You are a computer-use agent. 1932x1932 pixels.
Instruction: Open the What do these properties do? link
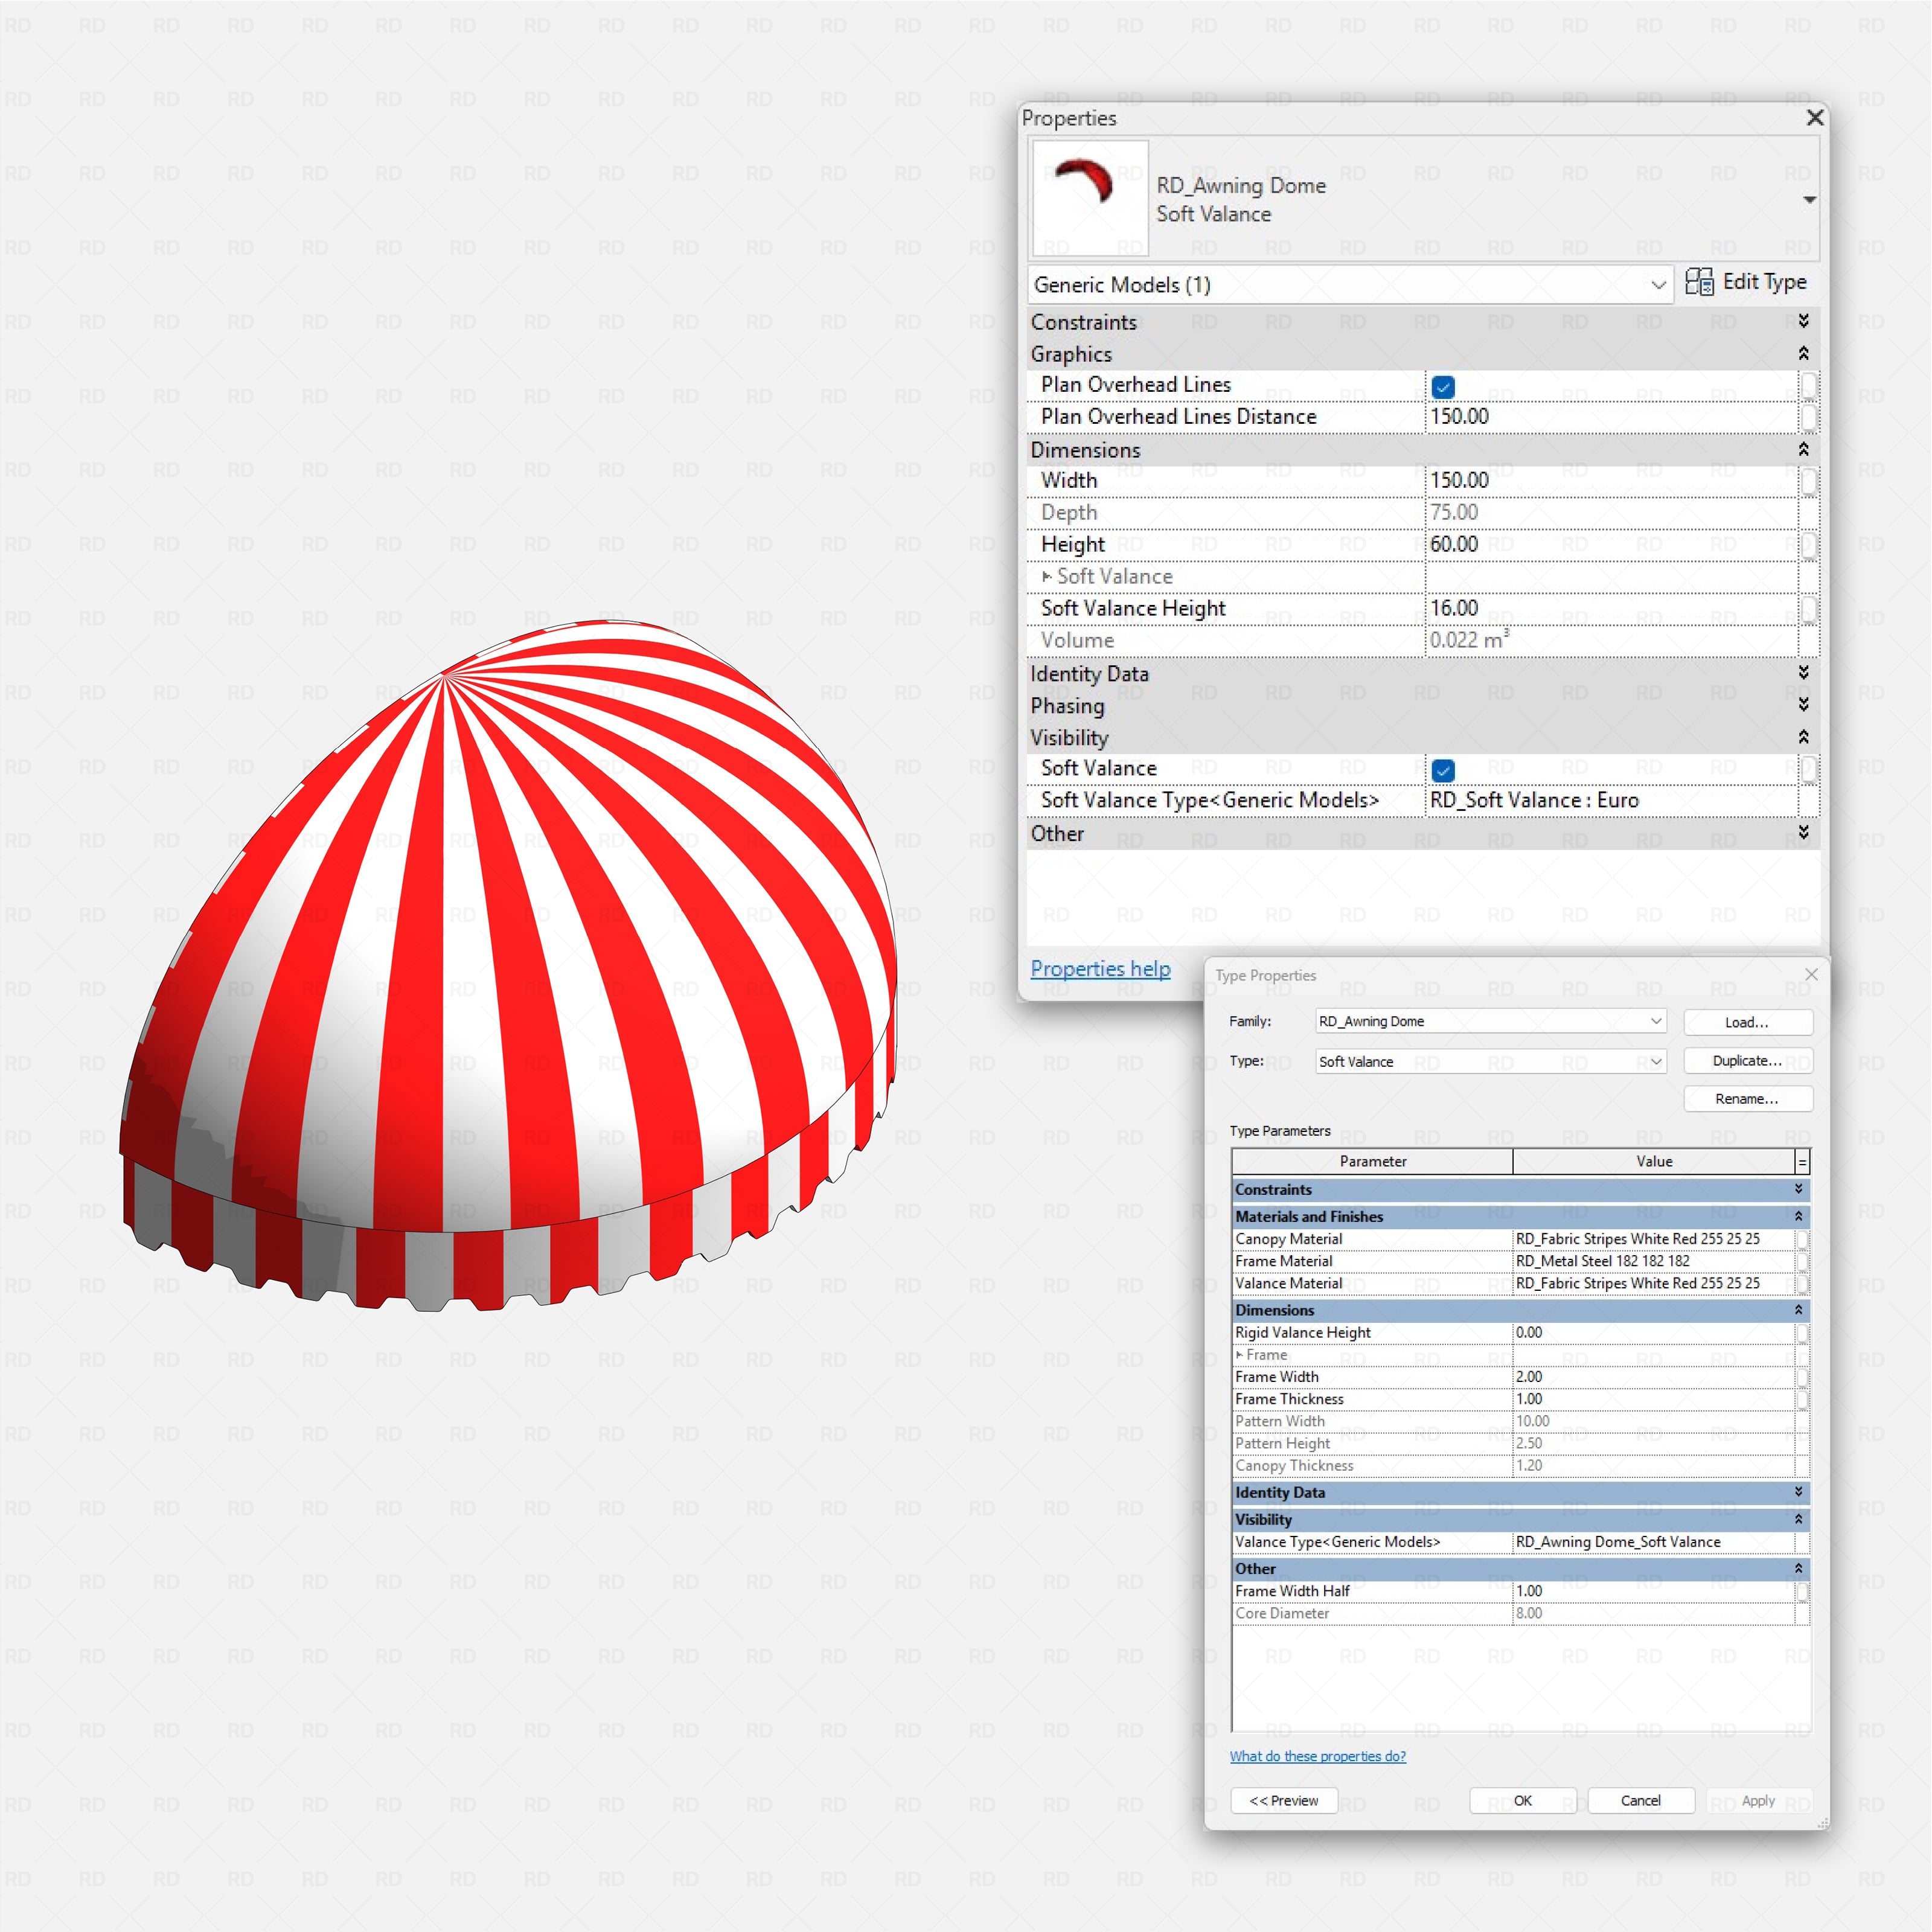coord(1317,1756)
